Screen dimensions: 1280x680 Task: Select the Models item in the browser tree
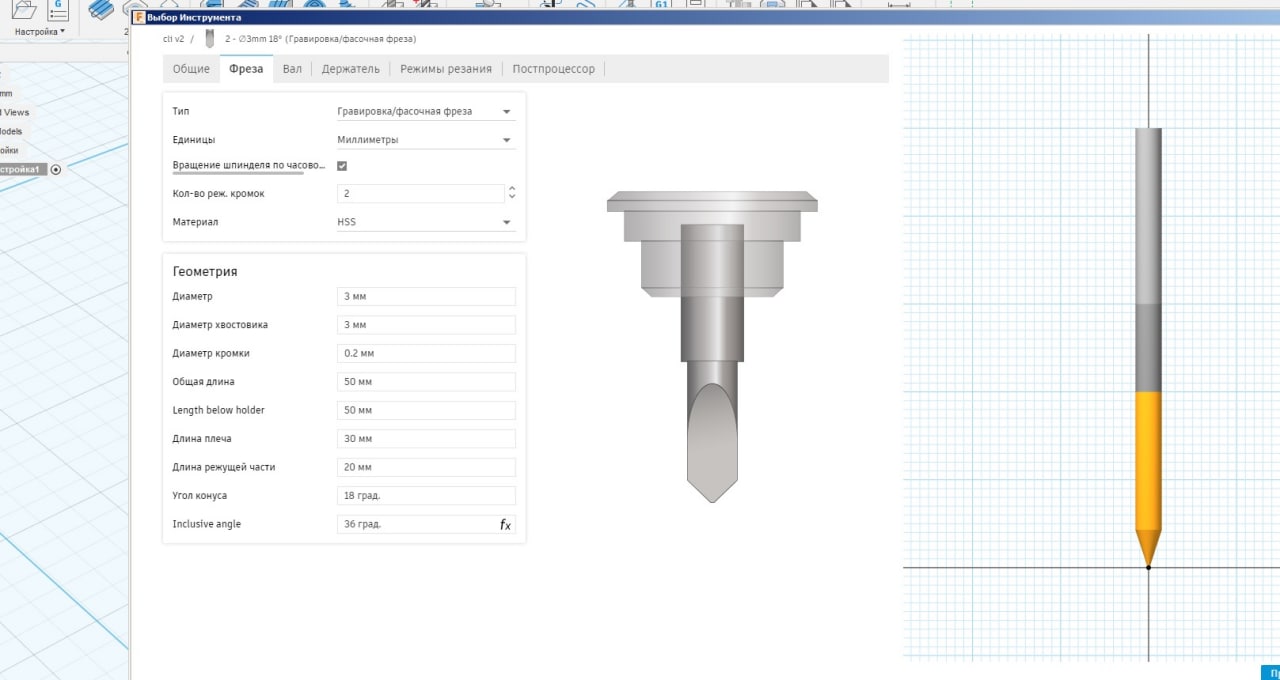click(11, 131)
